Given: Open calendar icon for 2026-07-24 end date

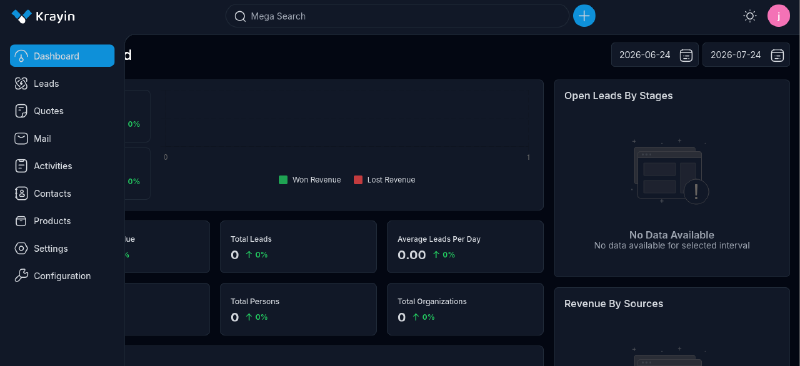Looking at the screenshot, I should point(777,55).
